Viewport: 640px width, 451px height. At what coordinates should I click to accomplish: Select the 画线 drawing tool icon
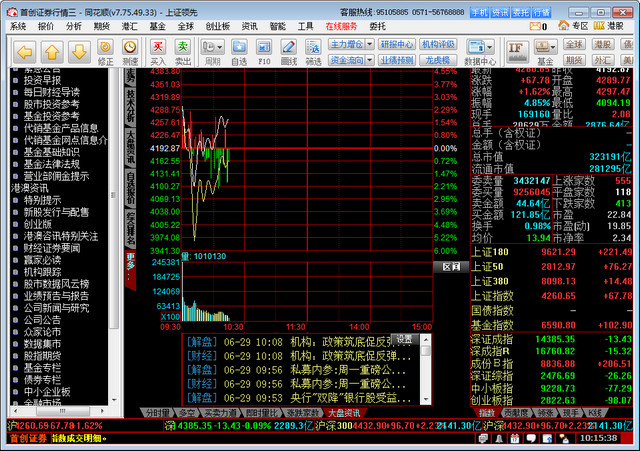(289, 50)
